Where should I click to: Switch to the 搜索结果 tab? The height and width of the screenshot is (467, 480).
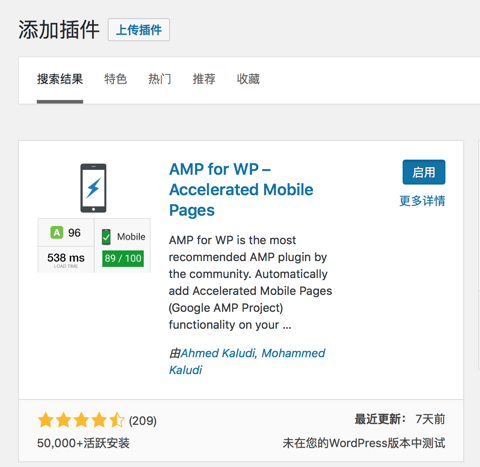[60, 79]
